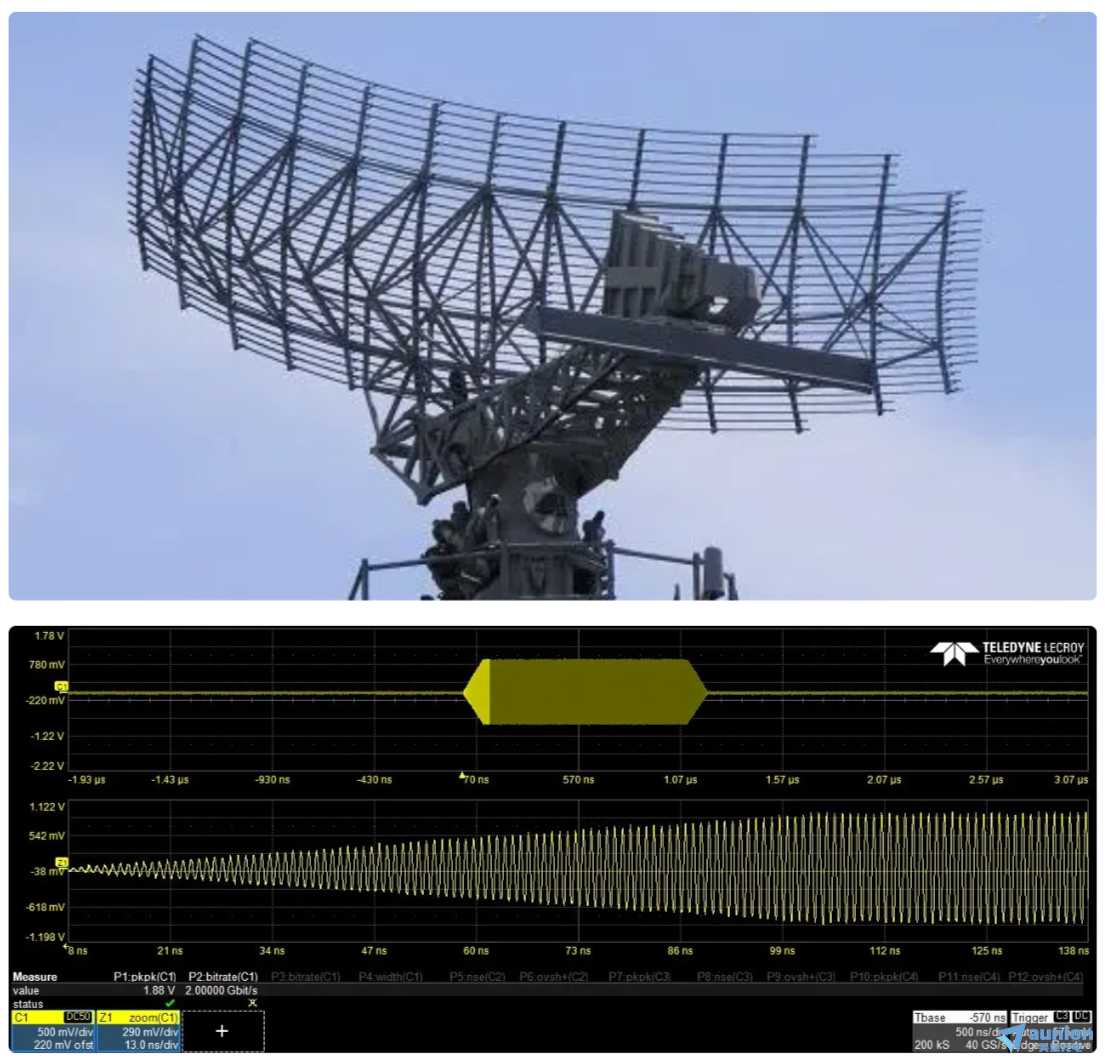Screen dimensions: 1105x1063
Task: Click the 2.00000 Gbit/s value
Action: (x=221, y=990)
